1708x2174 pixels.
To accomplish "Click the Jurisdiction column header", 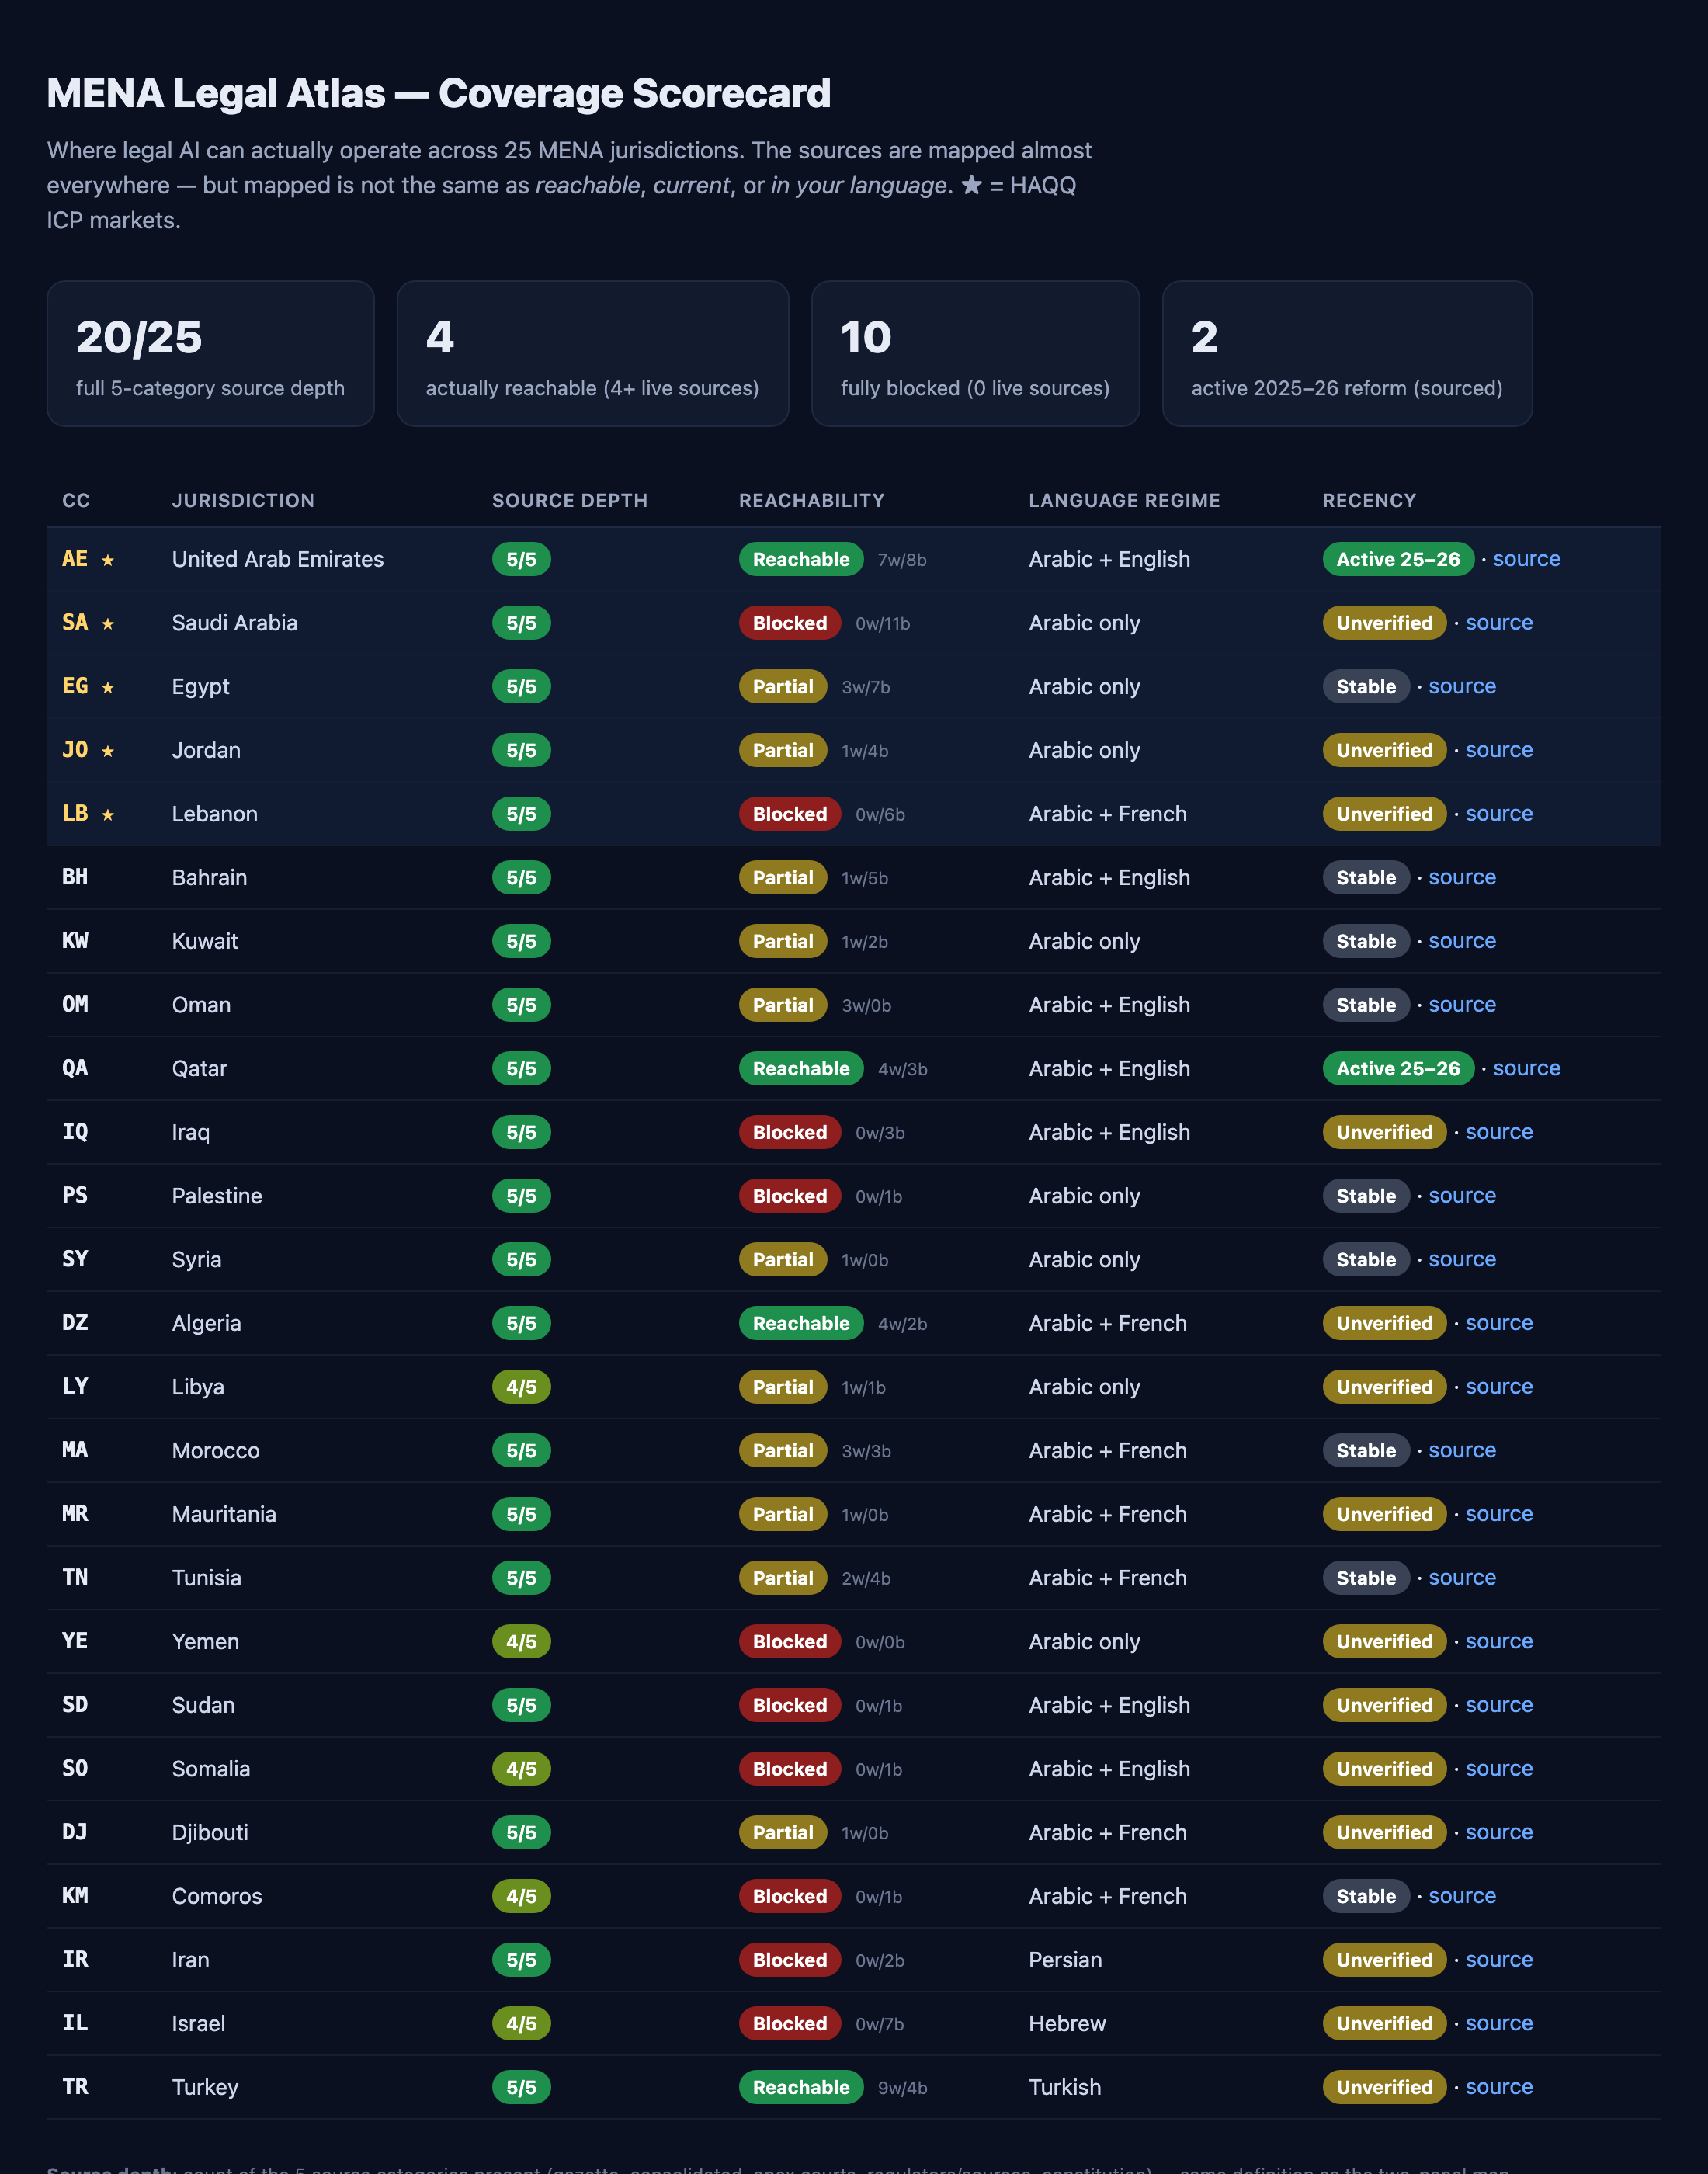I will click(x=243, y=500).
